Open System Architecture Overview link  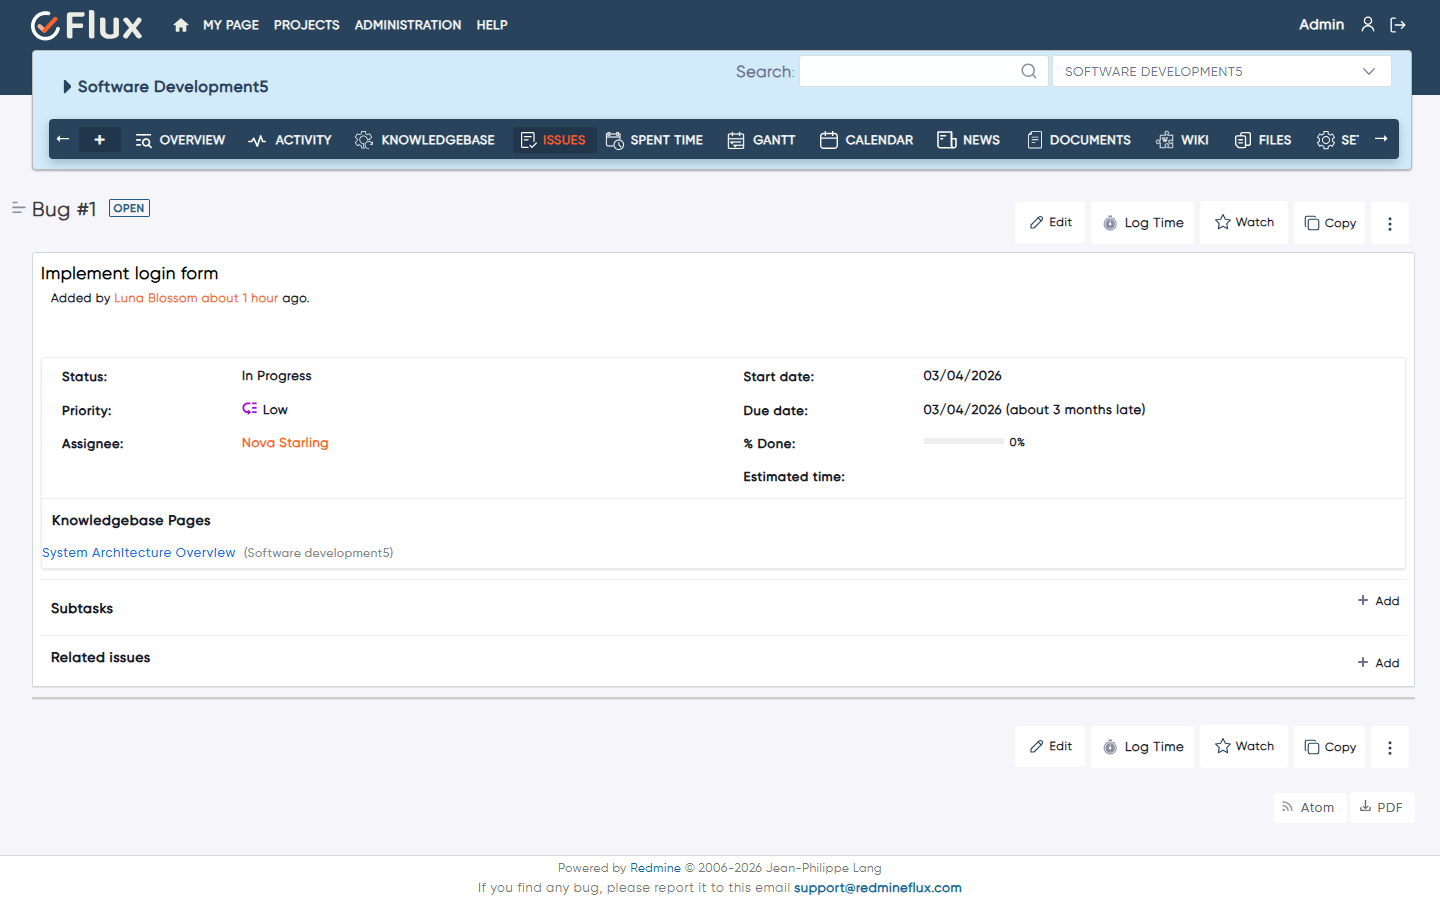coord(139,553)
